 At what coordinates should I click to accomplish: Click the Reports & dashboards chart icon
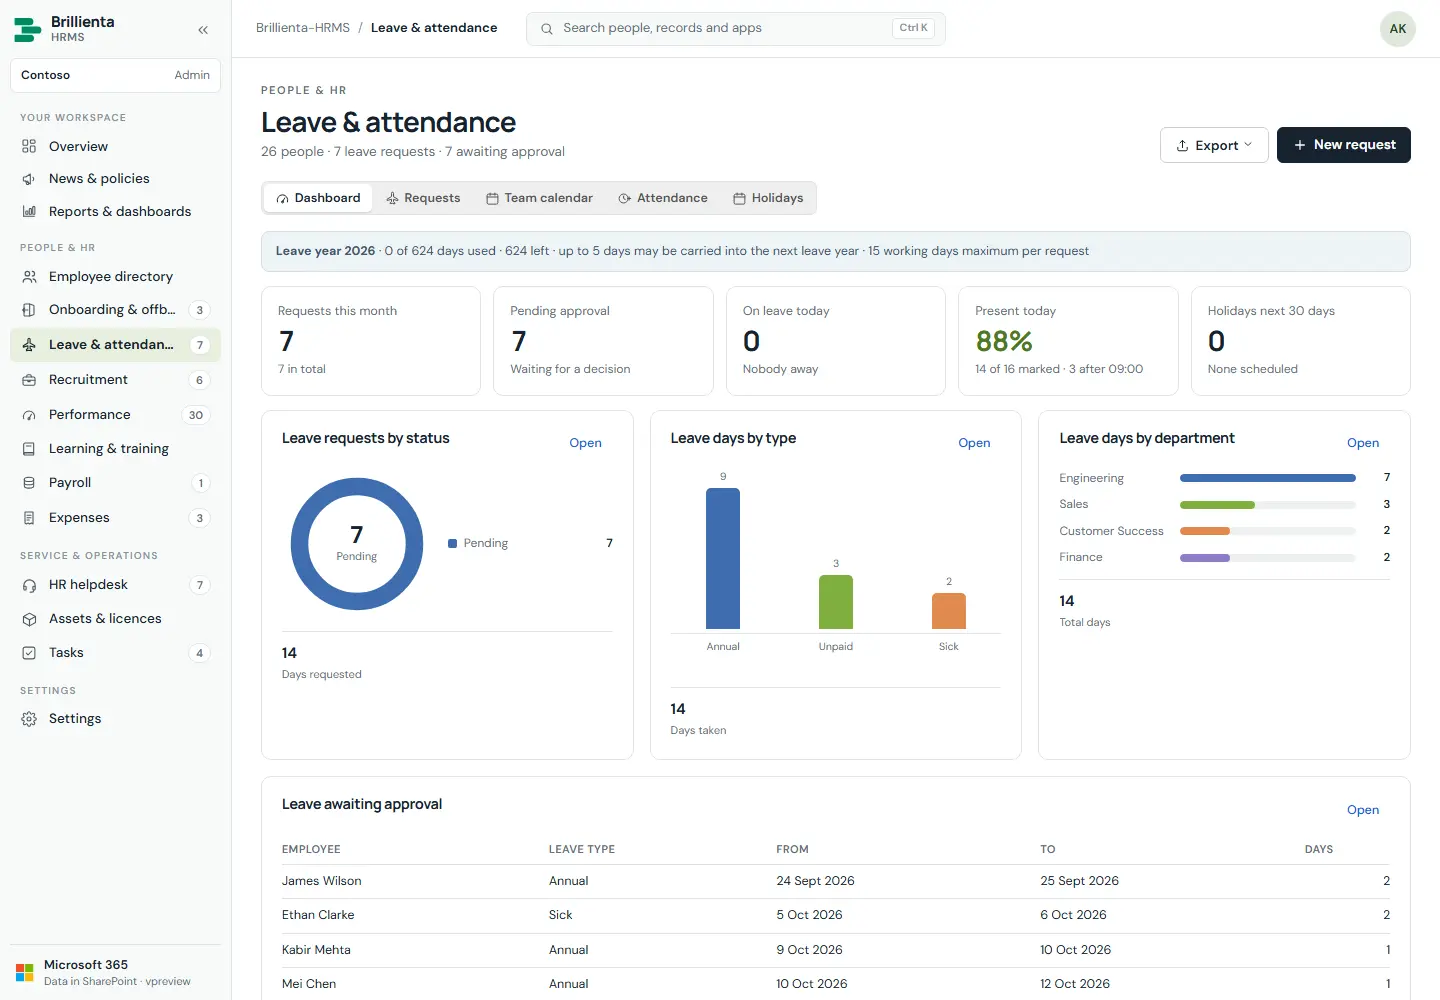click(x=29, y=212)
